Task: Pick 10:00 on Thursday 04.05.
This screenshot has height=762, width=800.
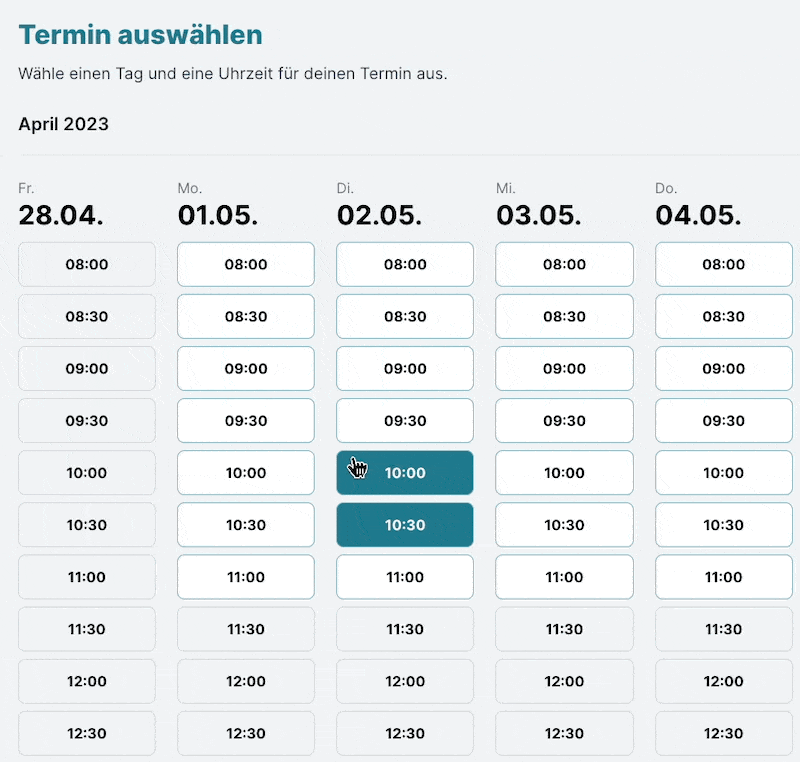Action: tap(723, 472)
